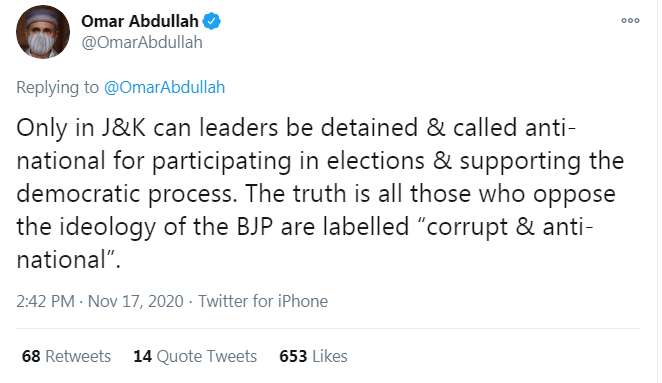Click the 2:42 PM timestamp

click(x=46, y=302)
